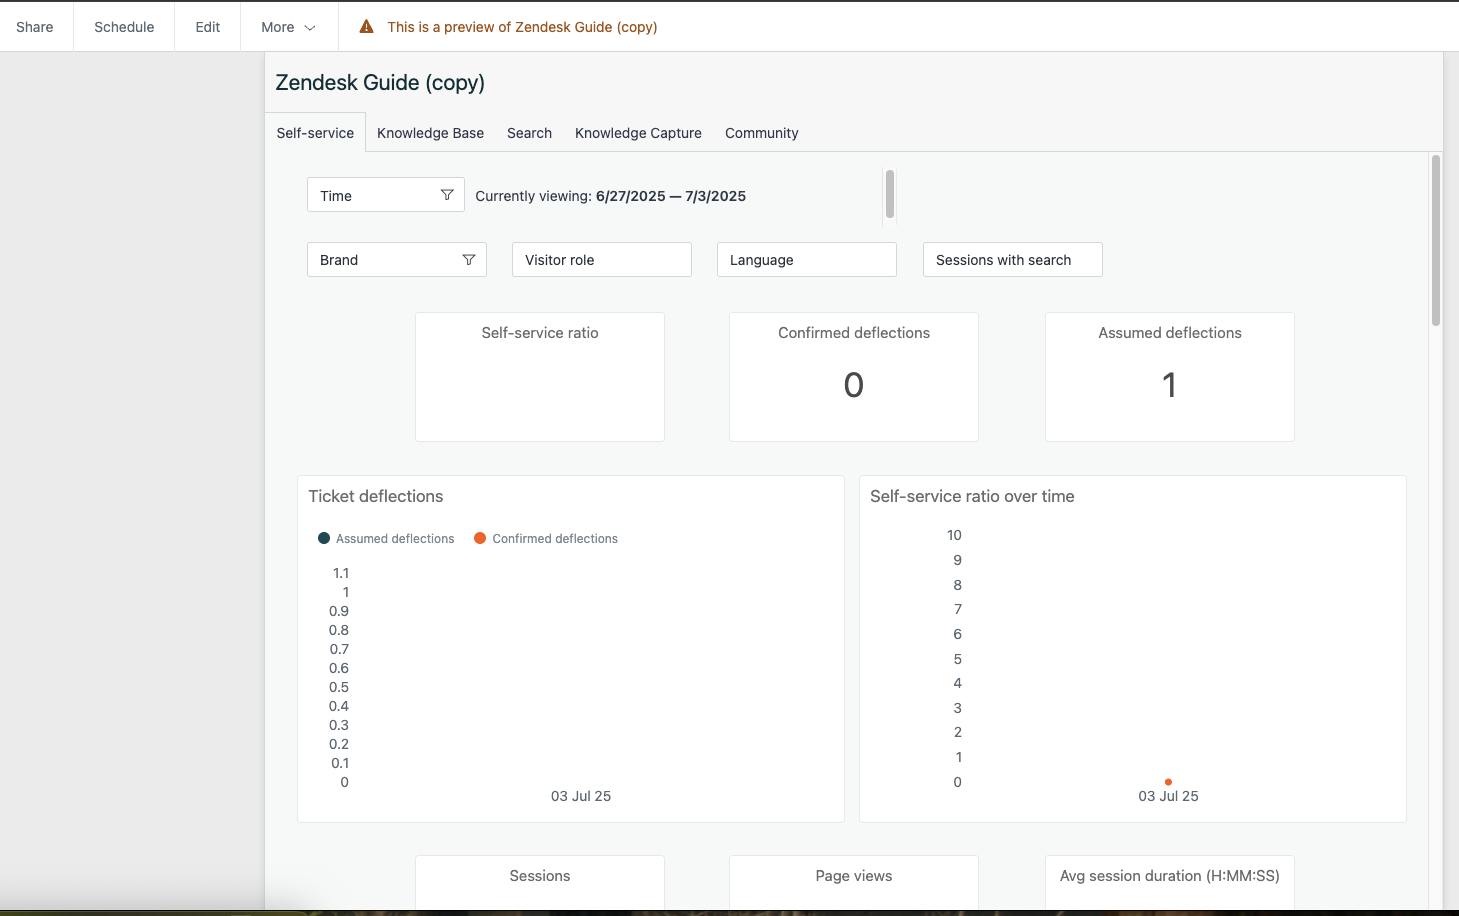Click the Schedule button
The image size is (1459, 916).
(x=124, y=27)
